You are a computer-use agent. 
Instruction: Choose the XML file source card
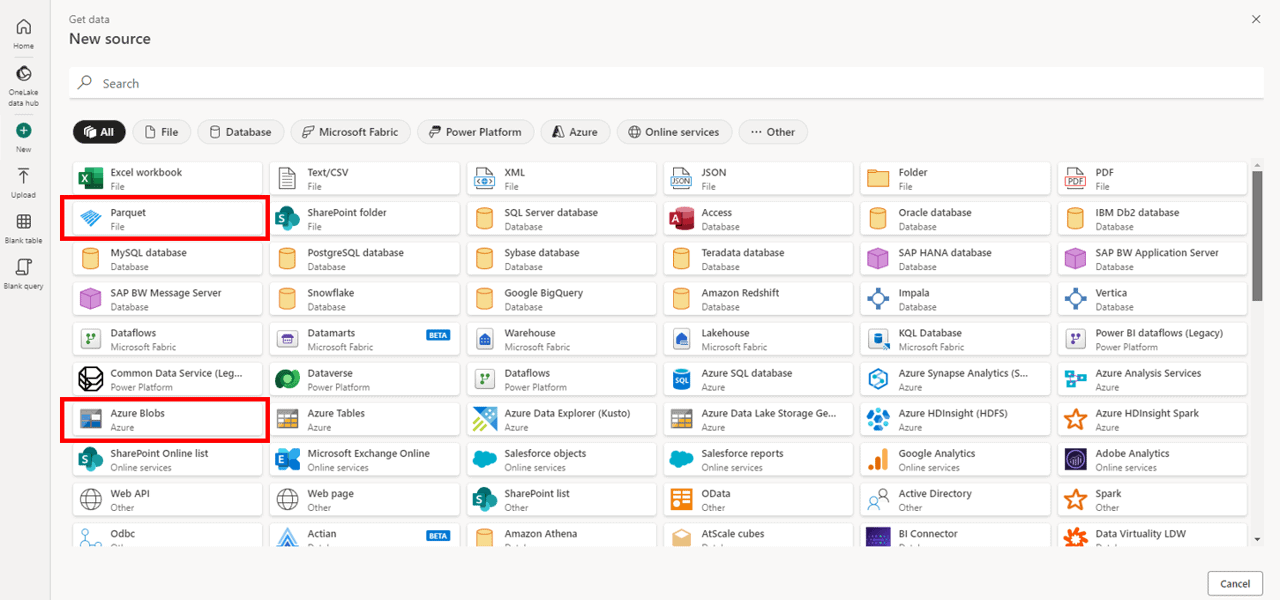561,179
